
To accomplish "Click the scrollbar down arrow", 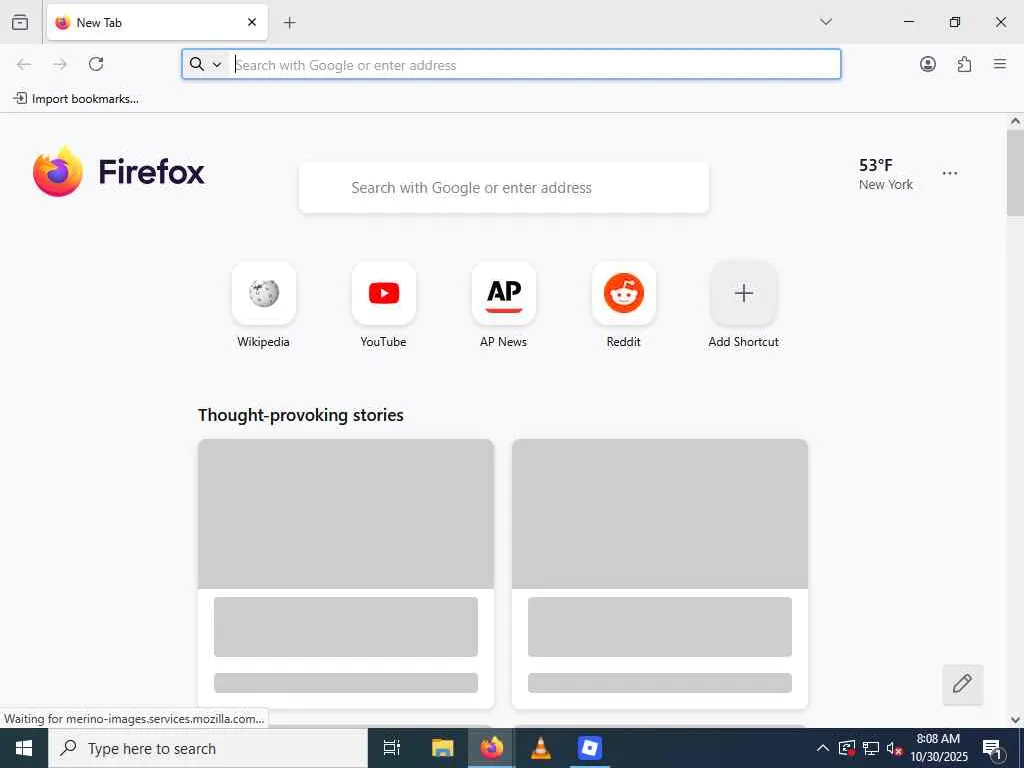I will click(1015, 720).
